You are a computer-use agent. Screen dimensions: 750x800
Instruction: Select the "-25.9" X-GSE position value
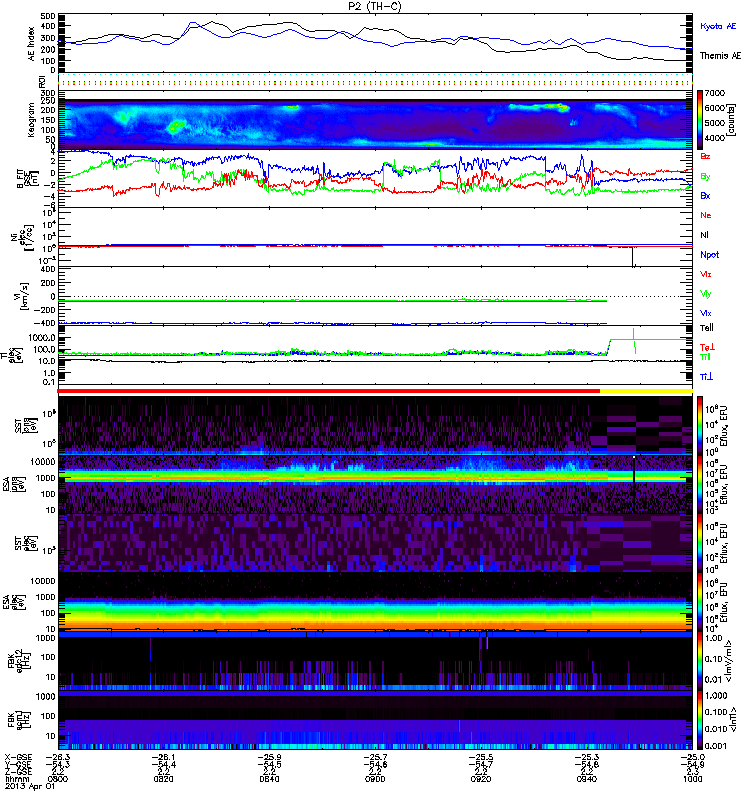[x=269, y=757]
